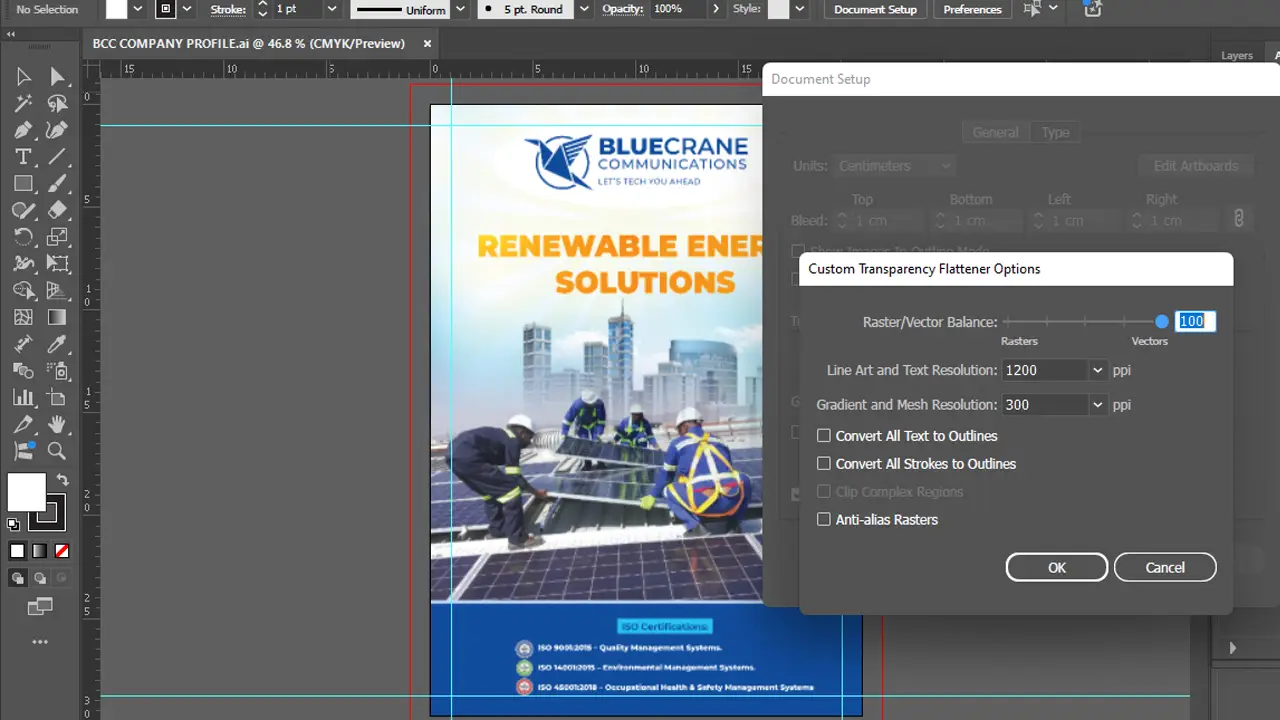Turn on Anti-alias Rasters
The height and width of the screenshot is (720, 1280).
click(823, 519)
